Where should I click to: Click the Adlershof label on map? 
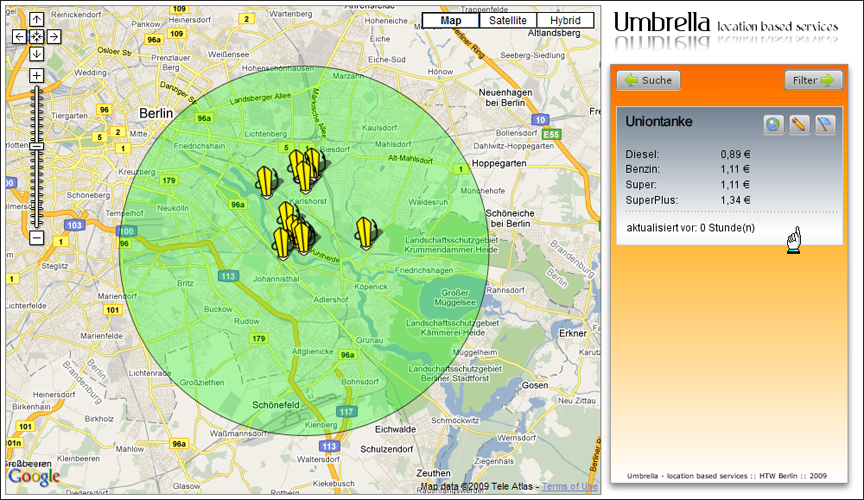[331, 300]
